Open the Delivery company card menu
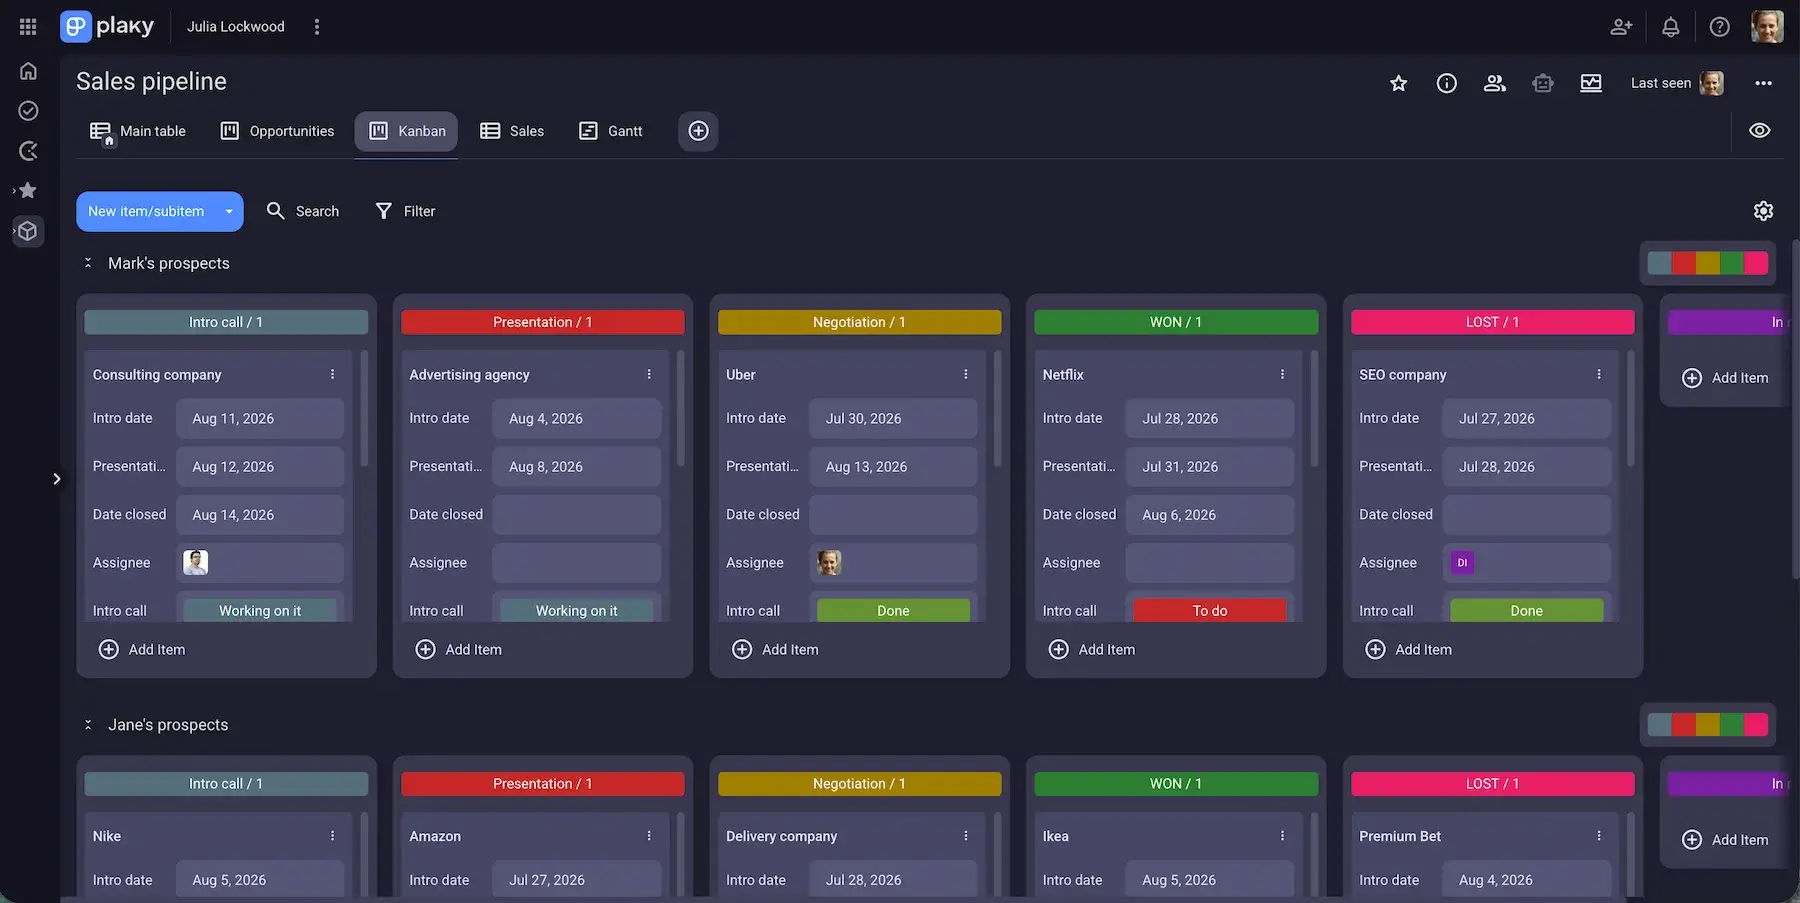1800x903 pixels. (966, 836)
